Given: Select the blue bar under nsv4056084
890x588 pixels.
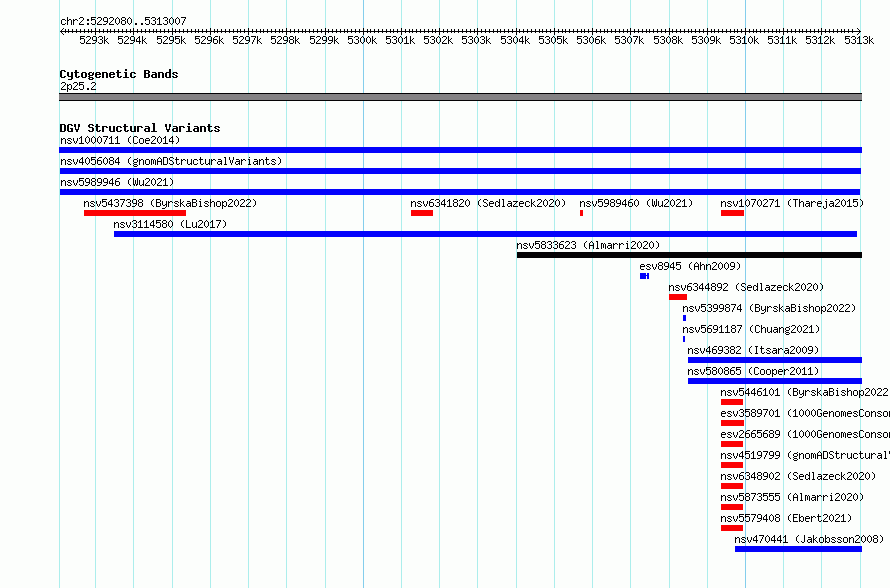Looking at the screenshot, I should point(460,171).
